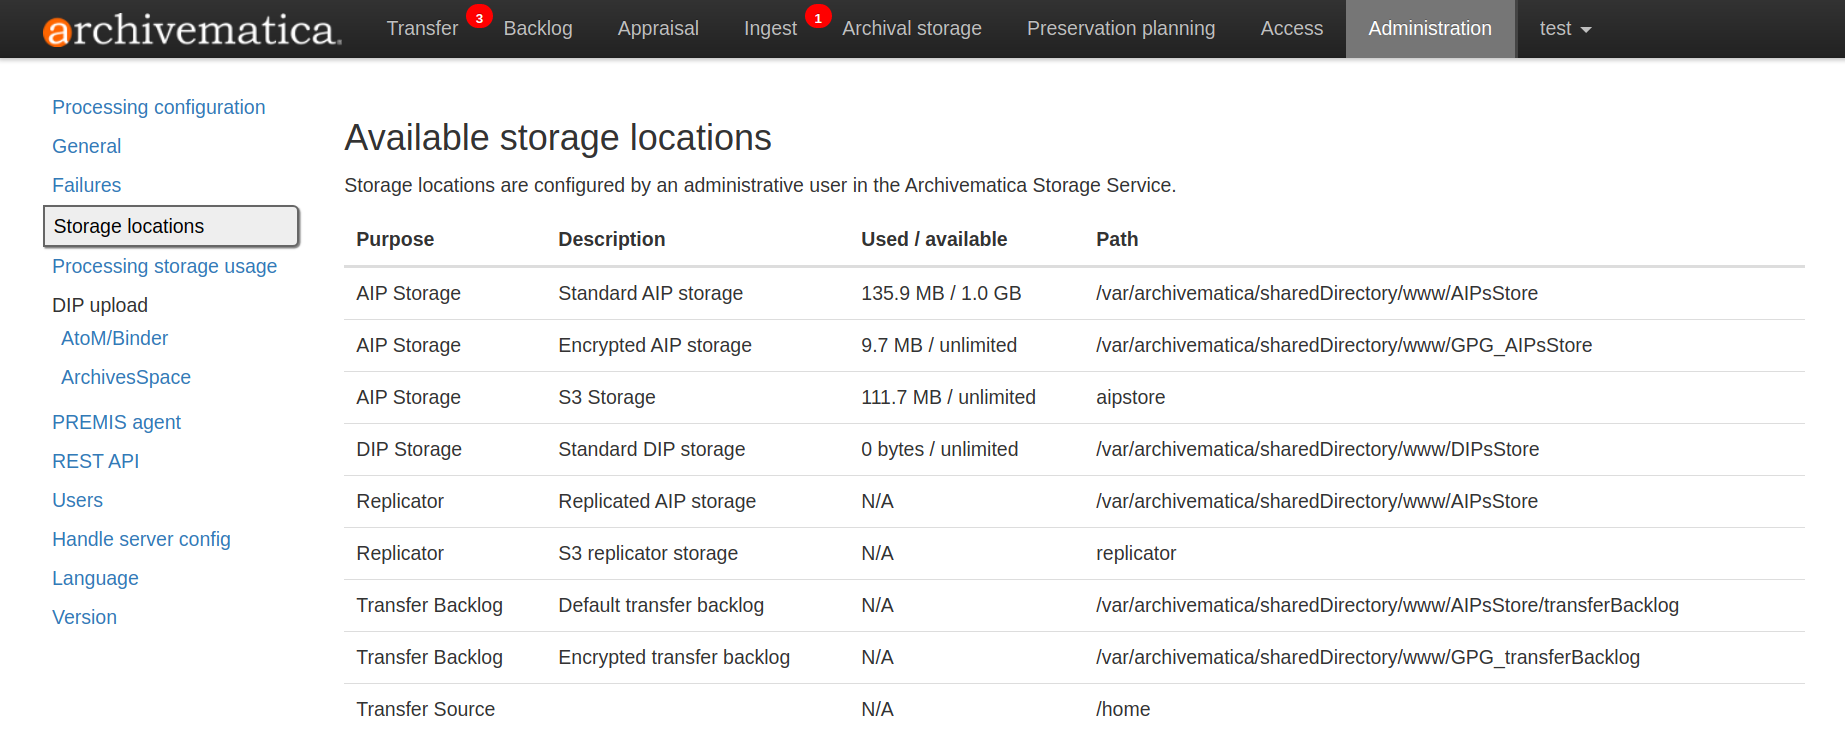Go to the PREMIS agent page
The width and height of the screenshot is (1845, 735).
click(x=116, y=422)
